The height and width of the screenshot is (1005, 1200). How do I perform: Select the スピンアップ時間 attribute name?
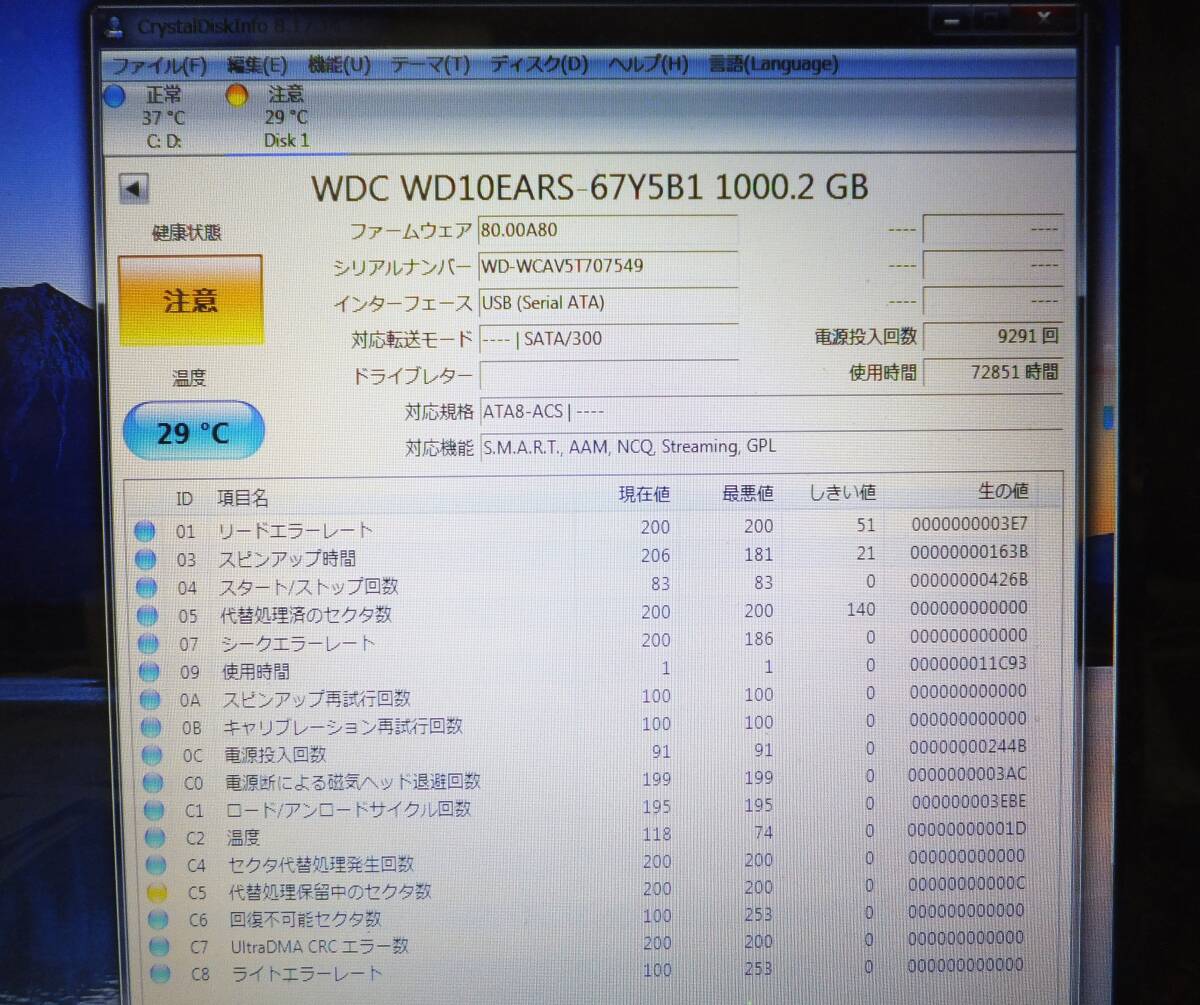point(288,558)
